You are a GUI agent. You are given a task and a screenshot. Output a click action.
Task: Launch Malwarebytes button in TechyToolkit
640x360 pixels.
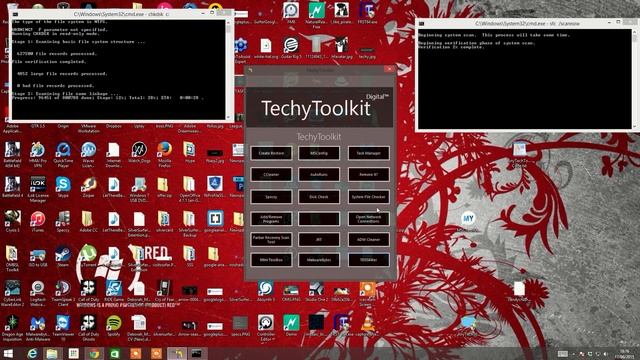(x=319, y=260)
